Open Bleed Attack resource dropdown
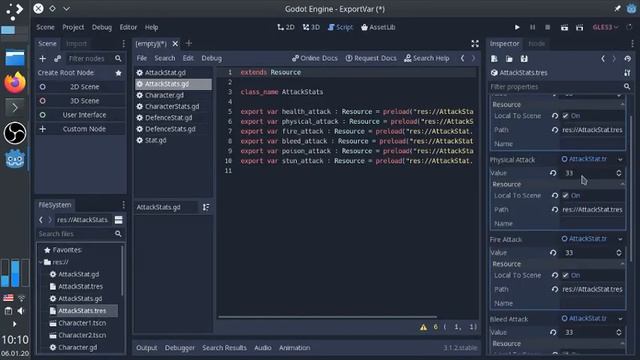640x360 pixels. 620,318
